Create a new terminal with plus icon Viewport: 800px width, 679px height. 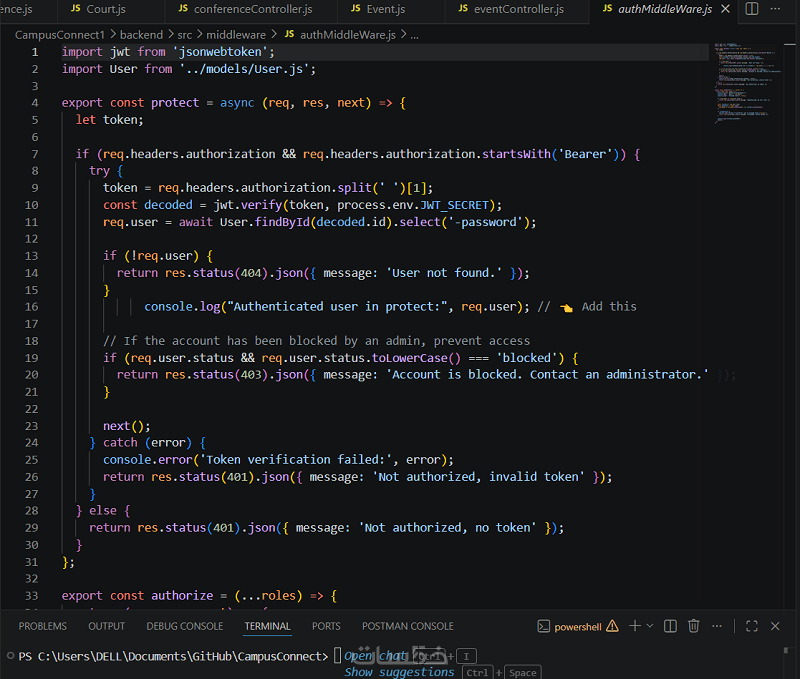(635, 626)
